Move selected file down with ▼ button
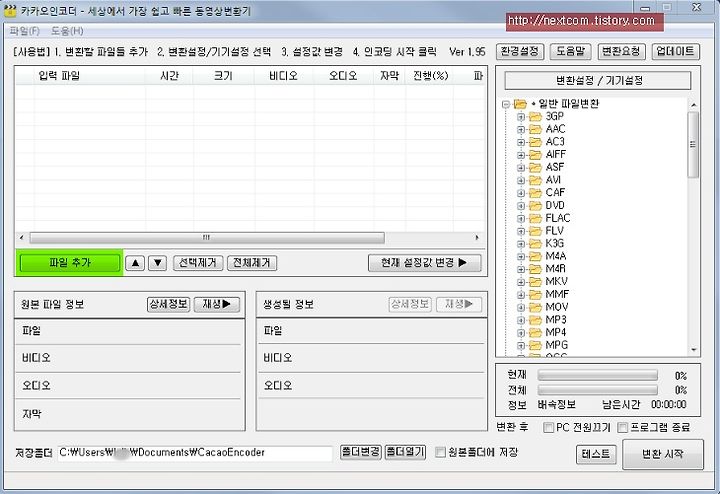Viewport: 720px width, 494px height. (158, 263)
